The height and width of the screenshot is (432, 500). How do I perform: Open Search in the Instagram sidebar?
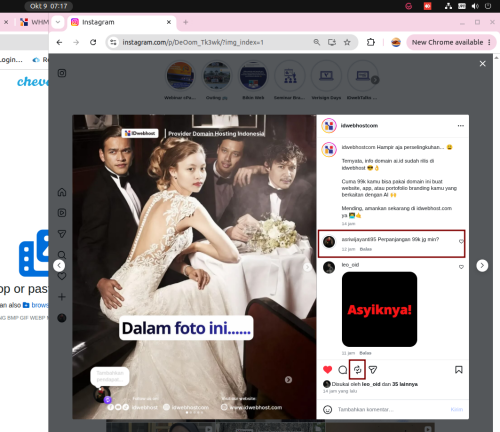62,255
